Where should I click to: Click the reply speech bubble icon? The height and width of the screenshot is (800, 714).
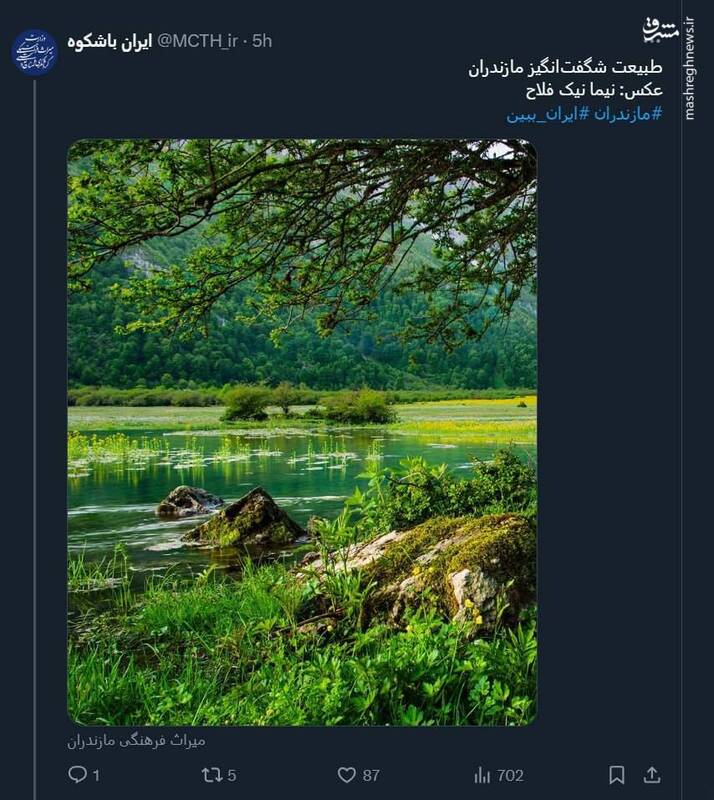tap(77, 775)
